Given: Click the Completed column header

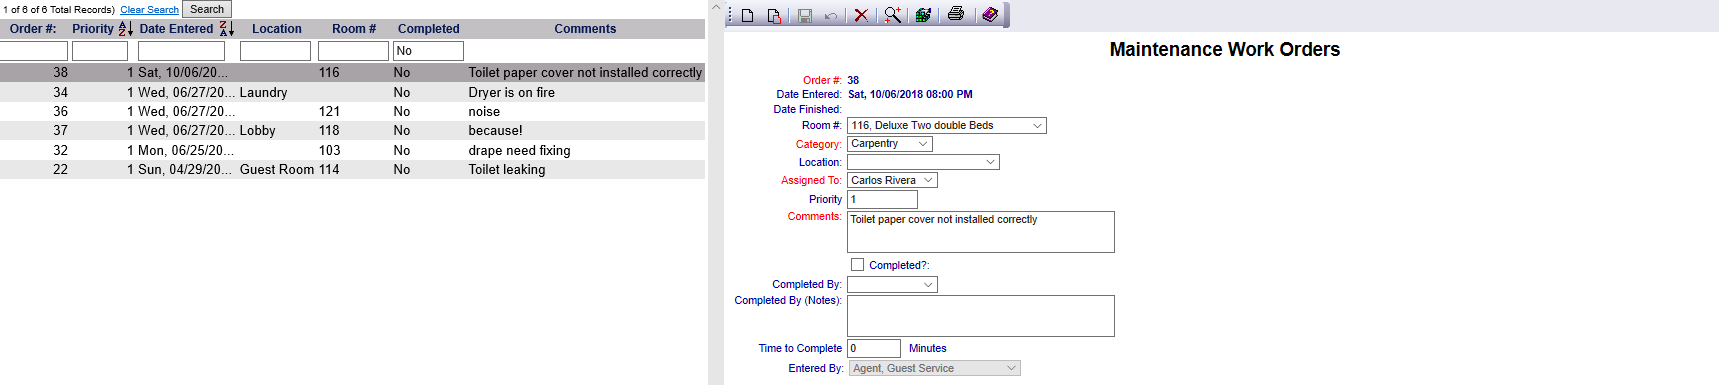Looking at the screenshot, I should [429, 29].
